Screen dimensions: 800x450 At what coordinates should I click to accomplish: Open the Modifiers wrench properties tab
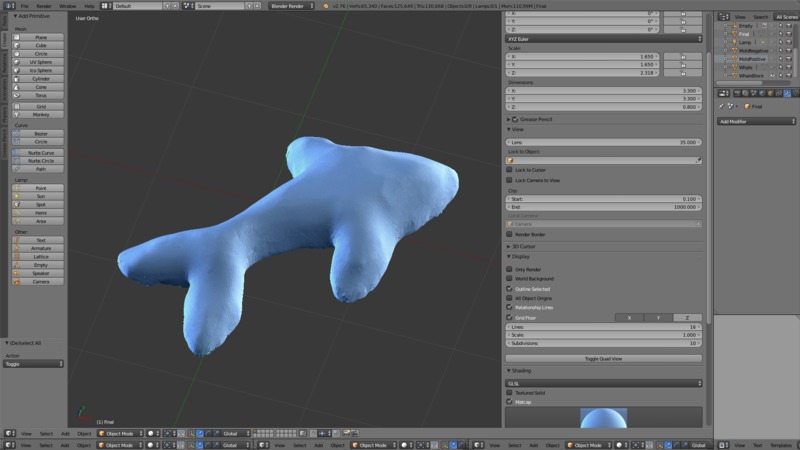pos(787,93)
